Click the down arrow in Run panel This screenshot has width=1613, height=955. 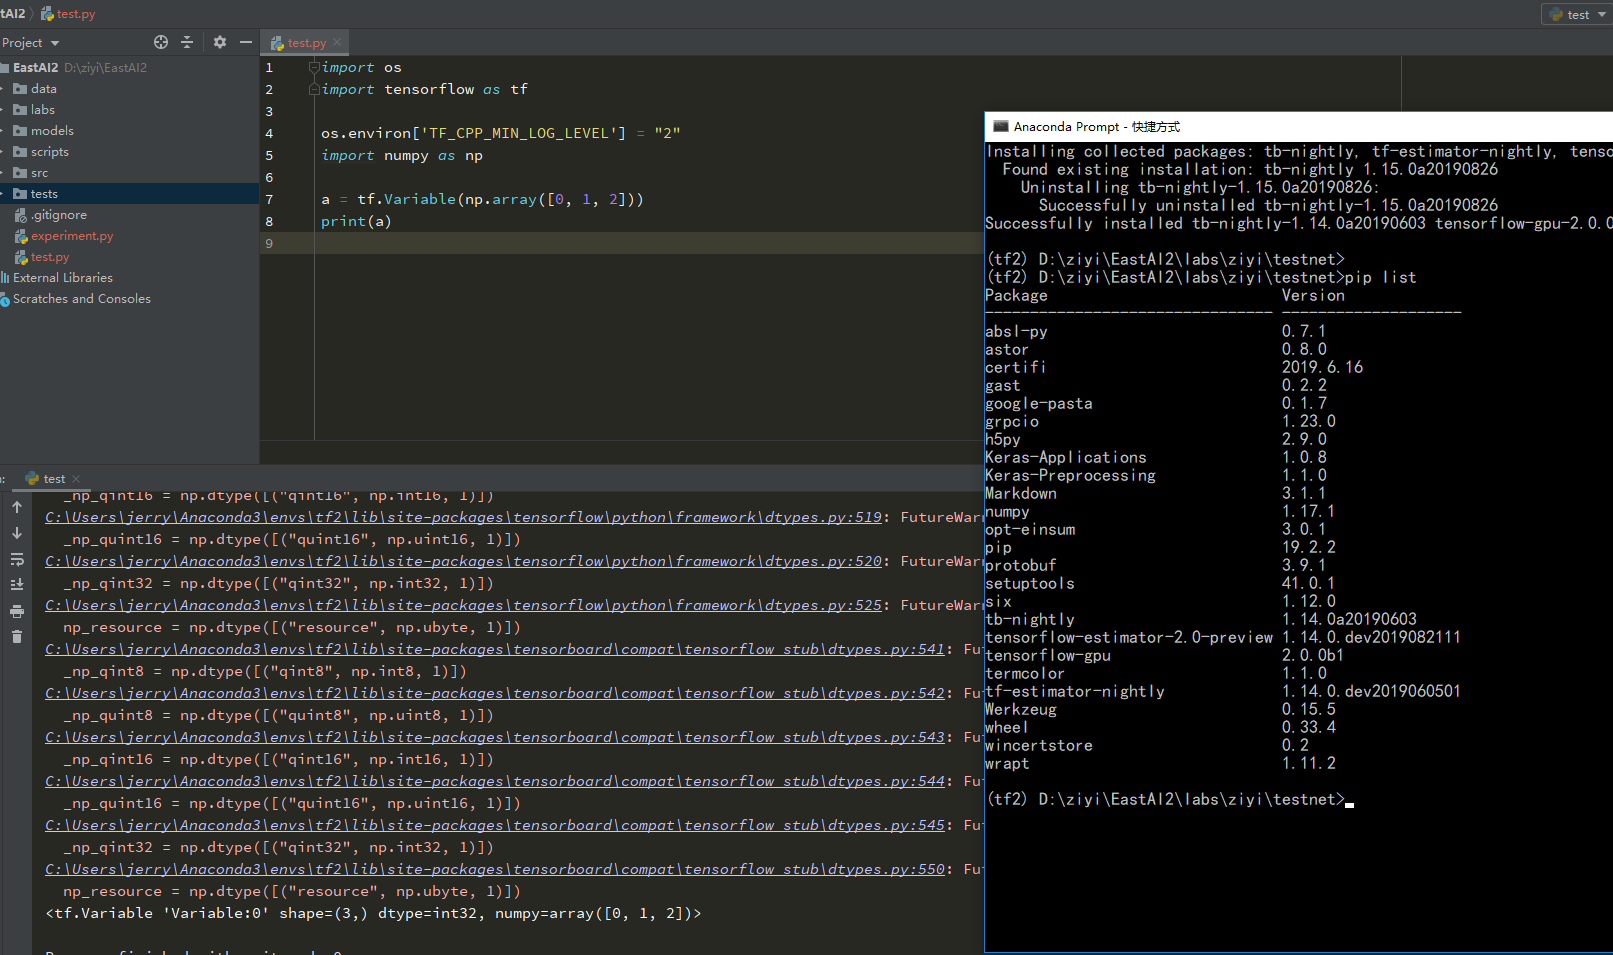coord(17,533)
